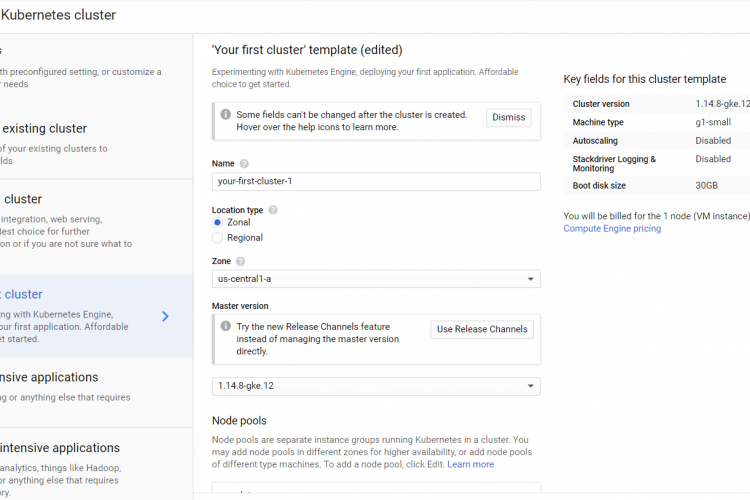This screenshot has height=500, width=750.
Task: Open the Zone dropdown showing us-central1-a
Action: (376, 279)
